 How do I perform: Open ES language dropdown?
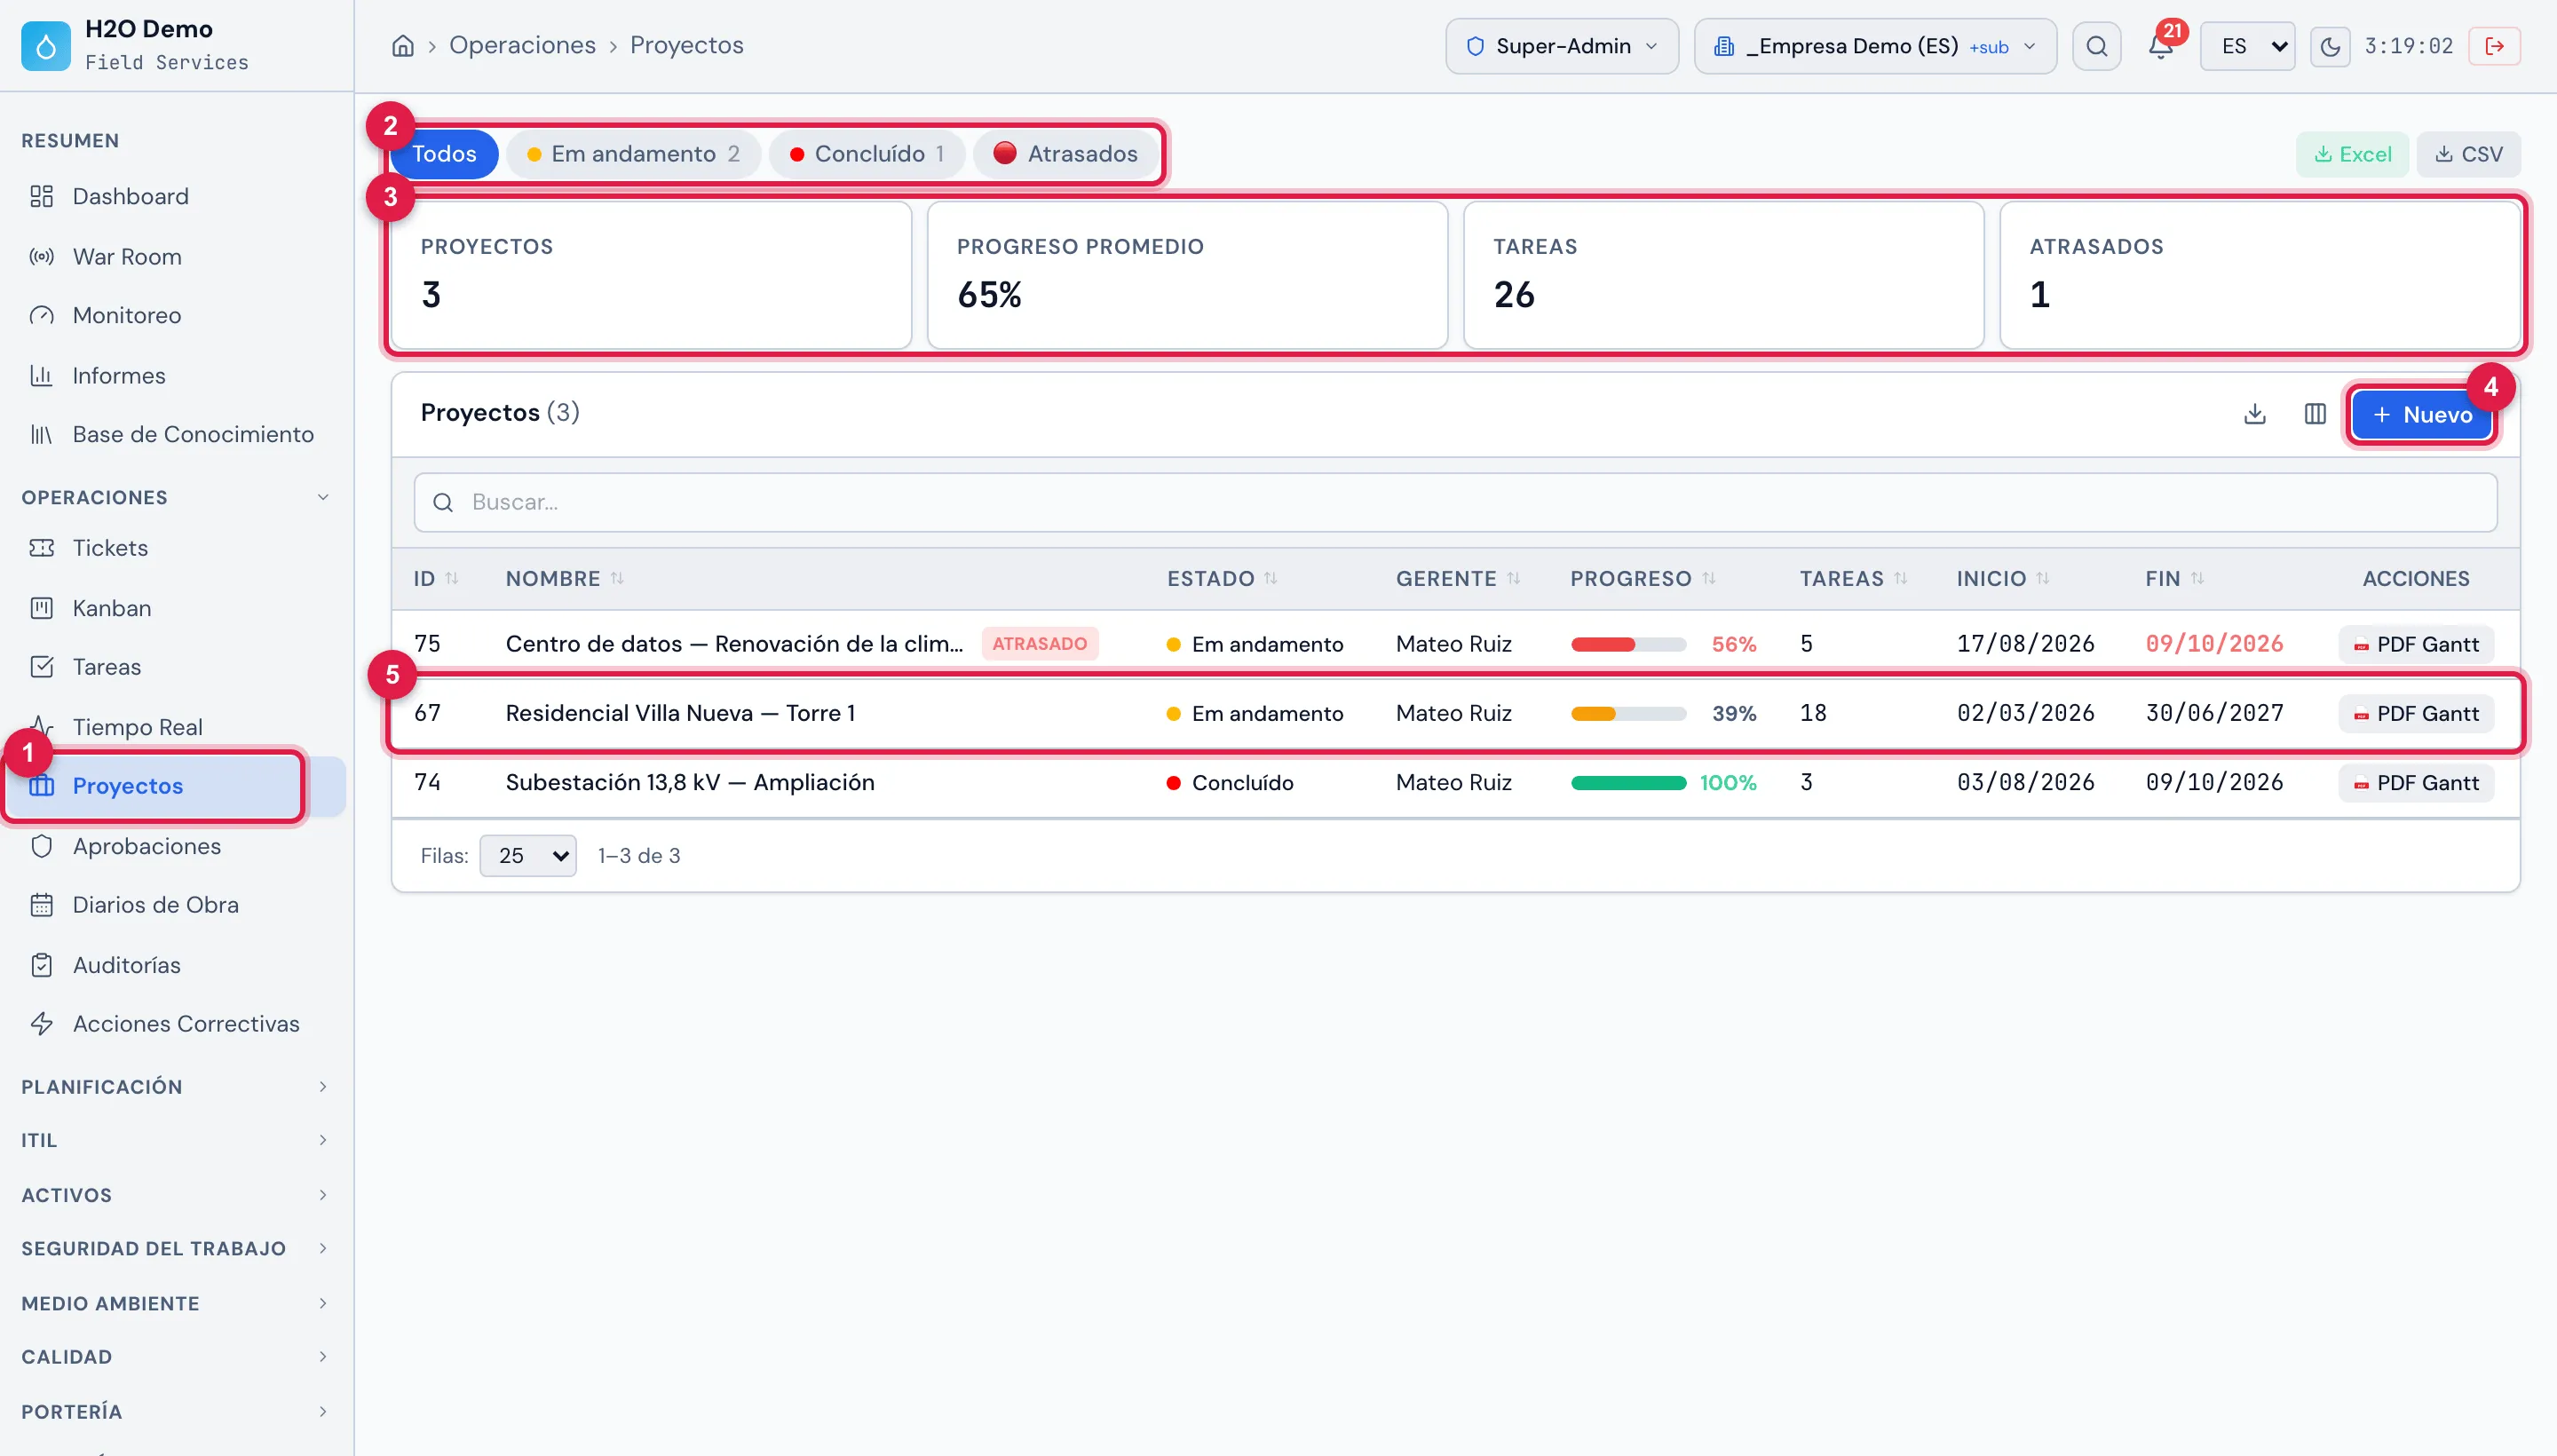coord(2247,46)
